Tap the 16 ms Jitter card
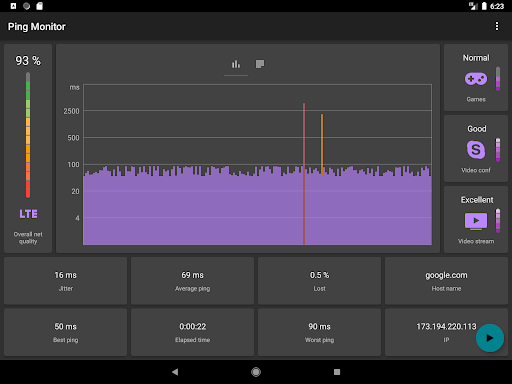Screen dimensions: 512x384 pyautogui.click(x=66, y=281)
